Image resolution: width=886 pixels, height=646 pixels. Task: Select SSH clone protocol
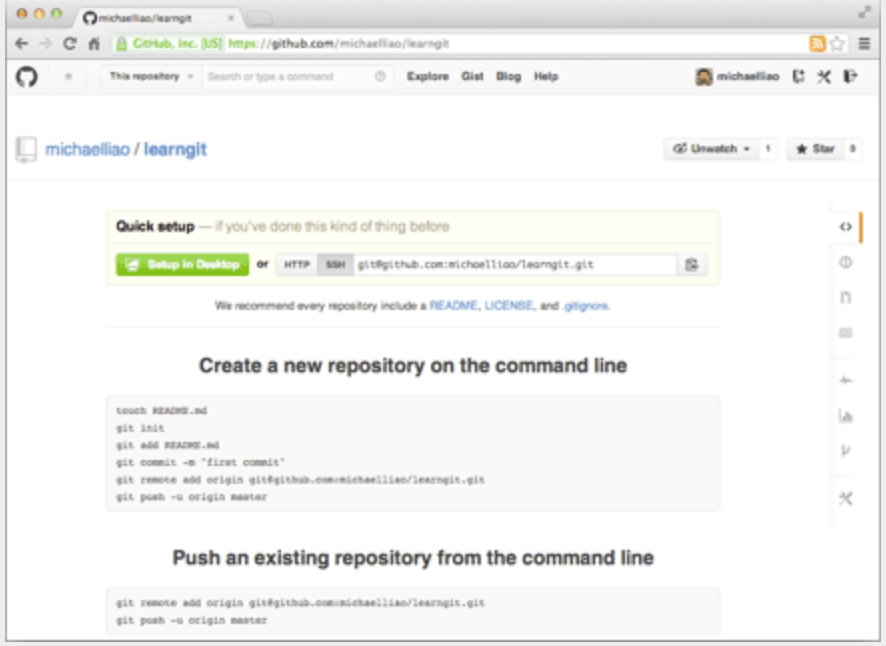(335, 265)
